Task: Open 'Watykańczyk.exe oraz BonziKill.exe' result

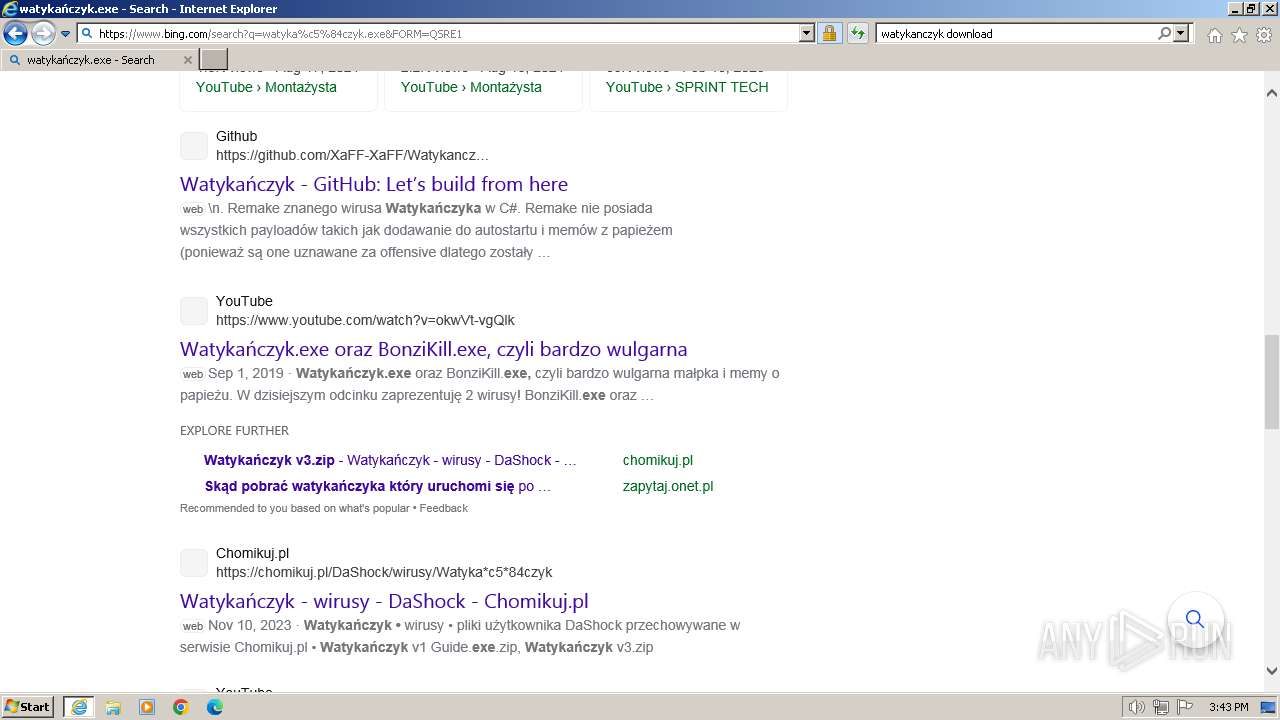Action: coord(434,349)
